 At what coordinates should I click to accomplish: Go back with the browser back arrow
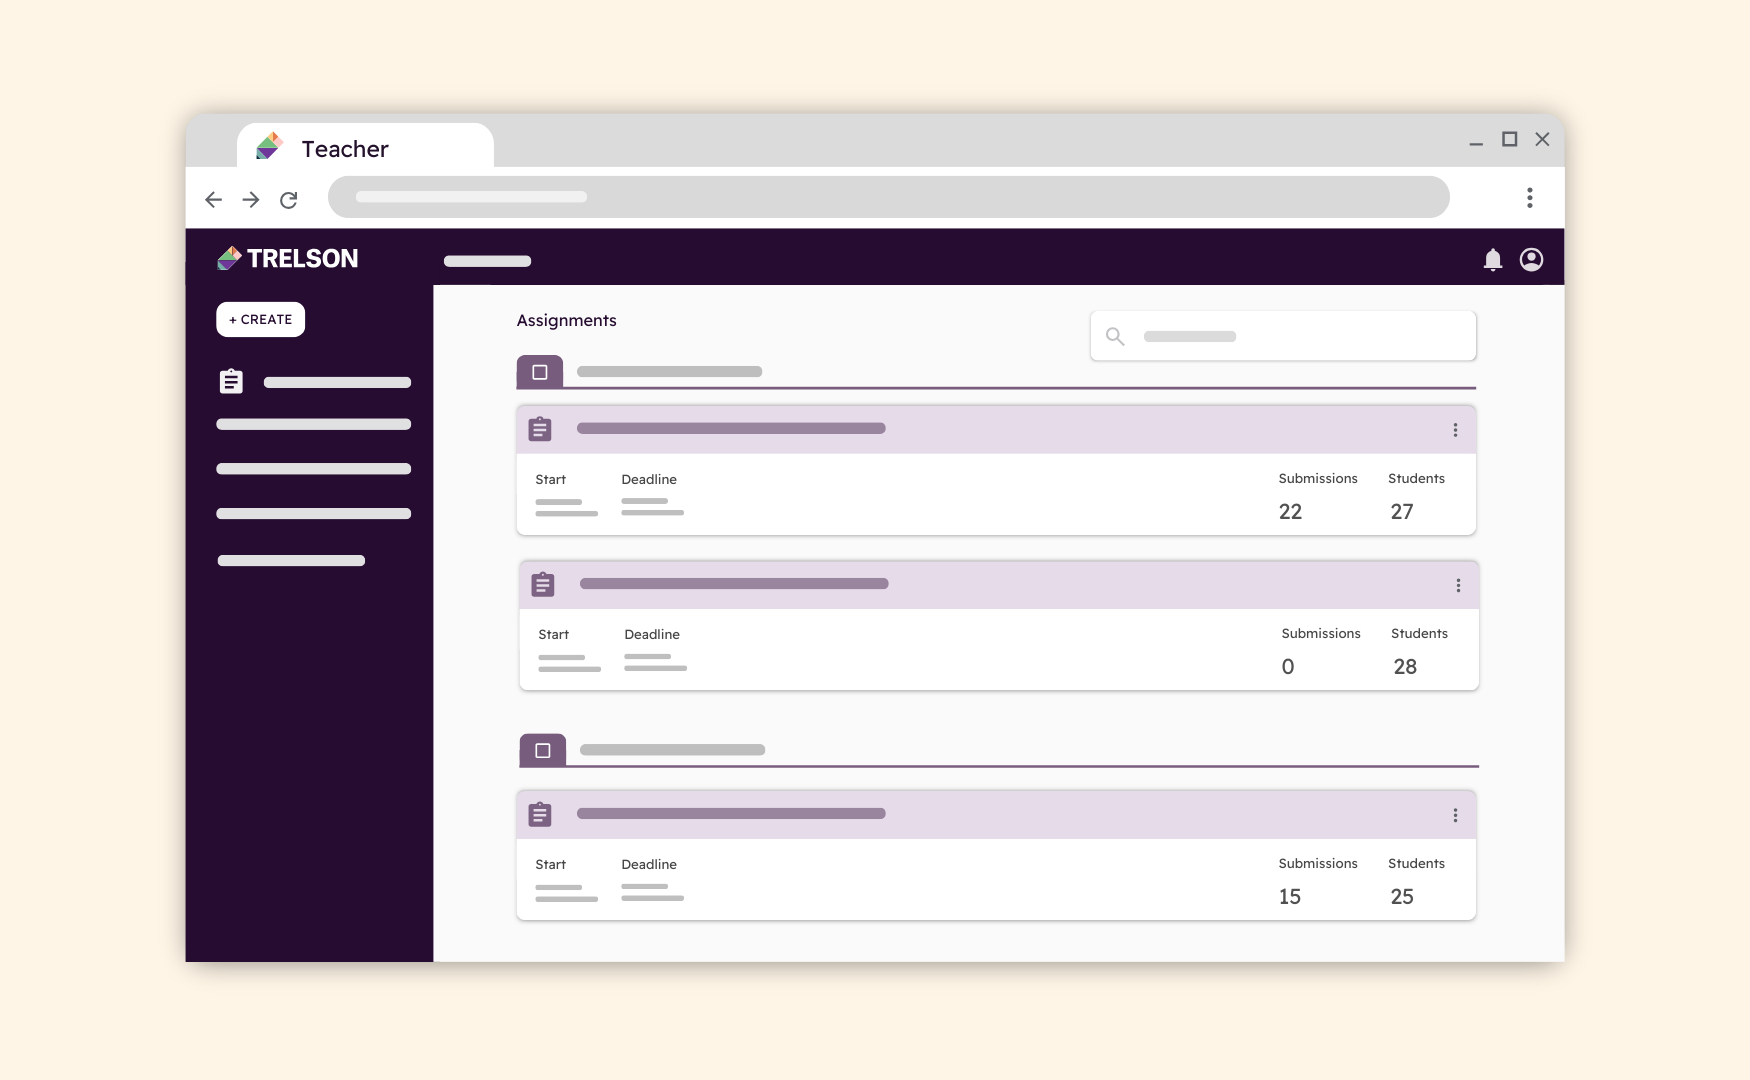coord(213,200)
